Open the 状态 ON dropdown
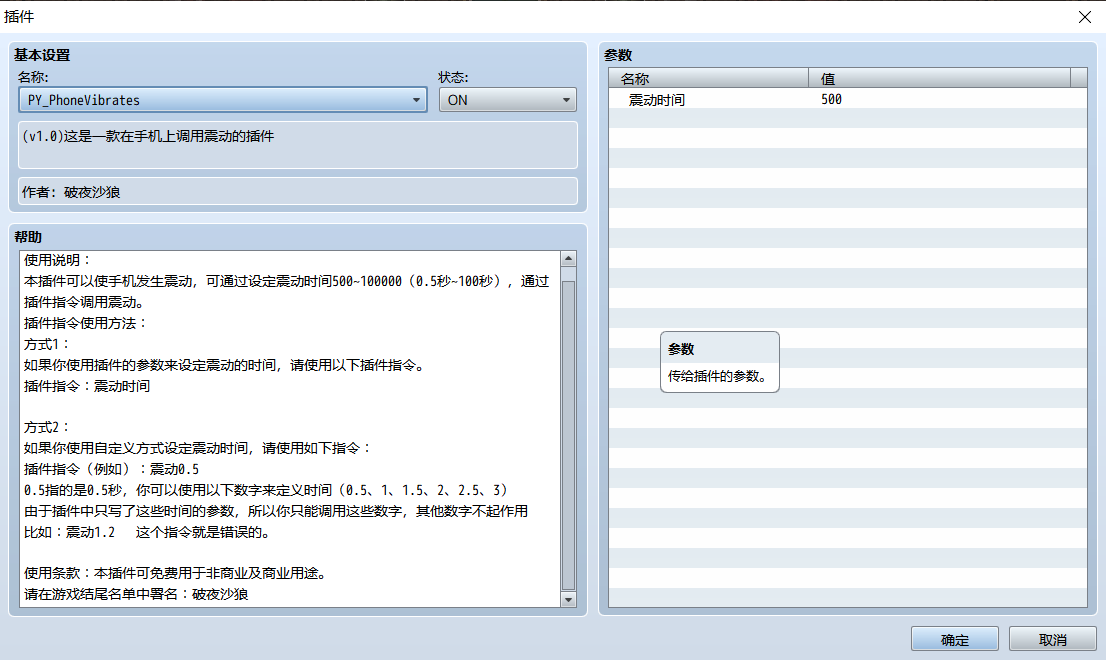 click(507, 100)
